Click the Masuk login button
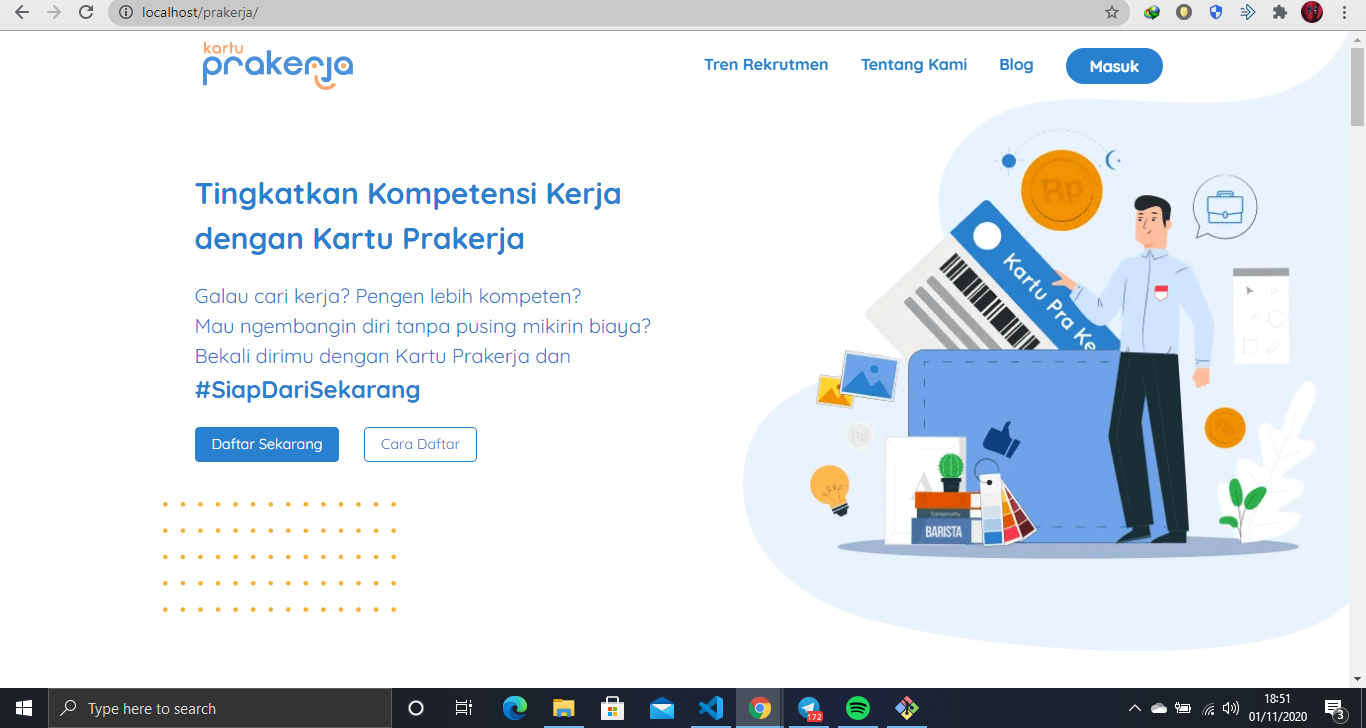 tap(1114, 66)
